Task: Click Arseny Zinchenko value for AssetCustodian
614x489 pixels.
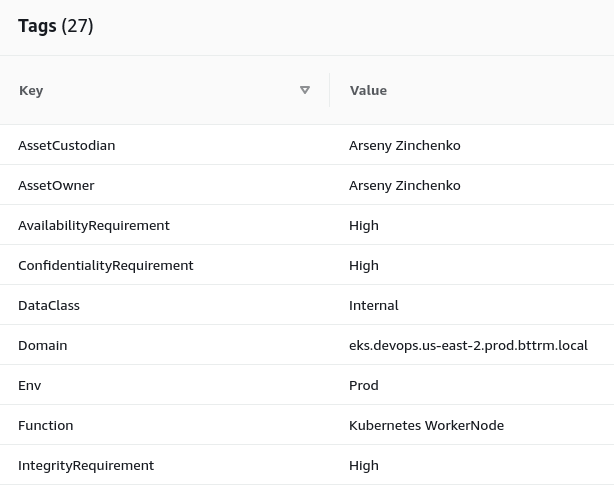Action: [405, 146]
